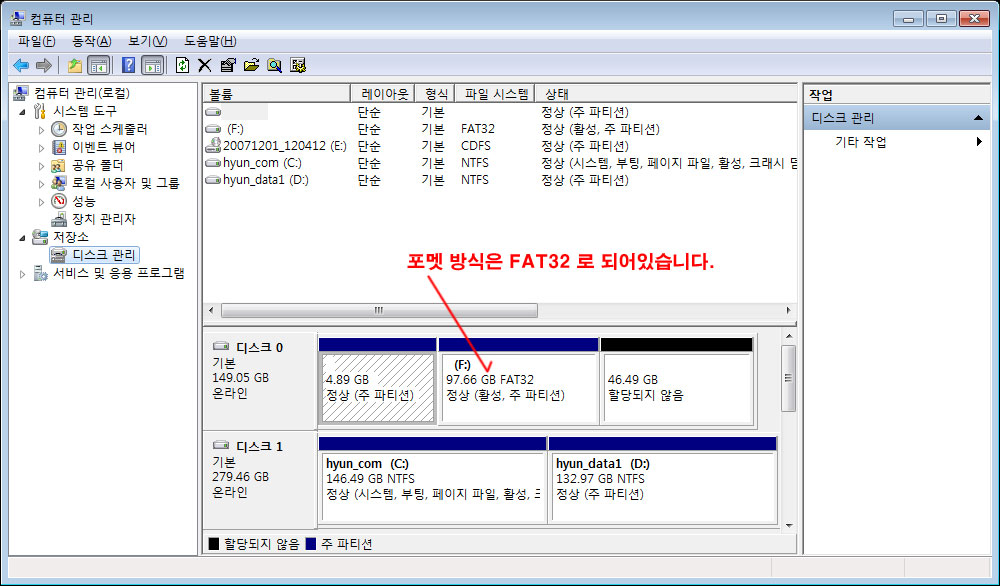The image size is (1000, 586).
Task: Expand the 서비스 및 응용 프로그램 node arrow
Action: click(23, 274)
